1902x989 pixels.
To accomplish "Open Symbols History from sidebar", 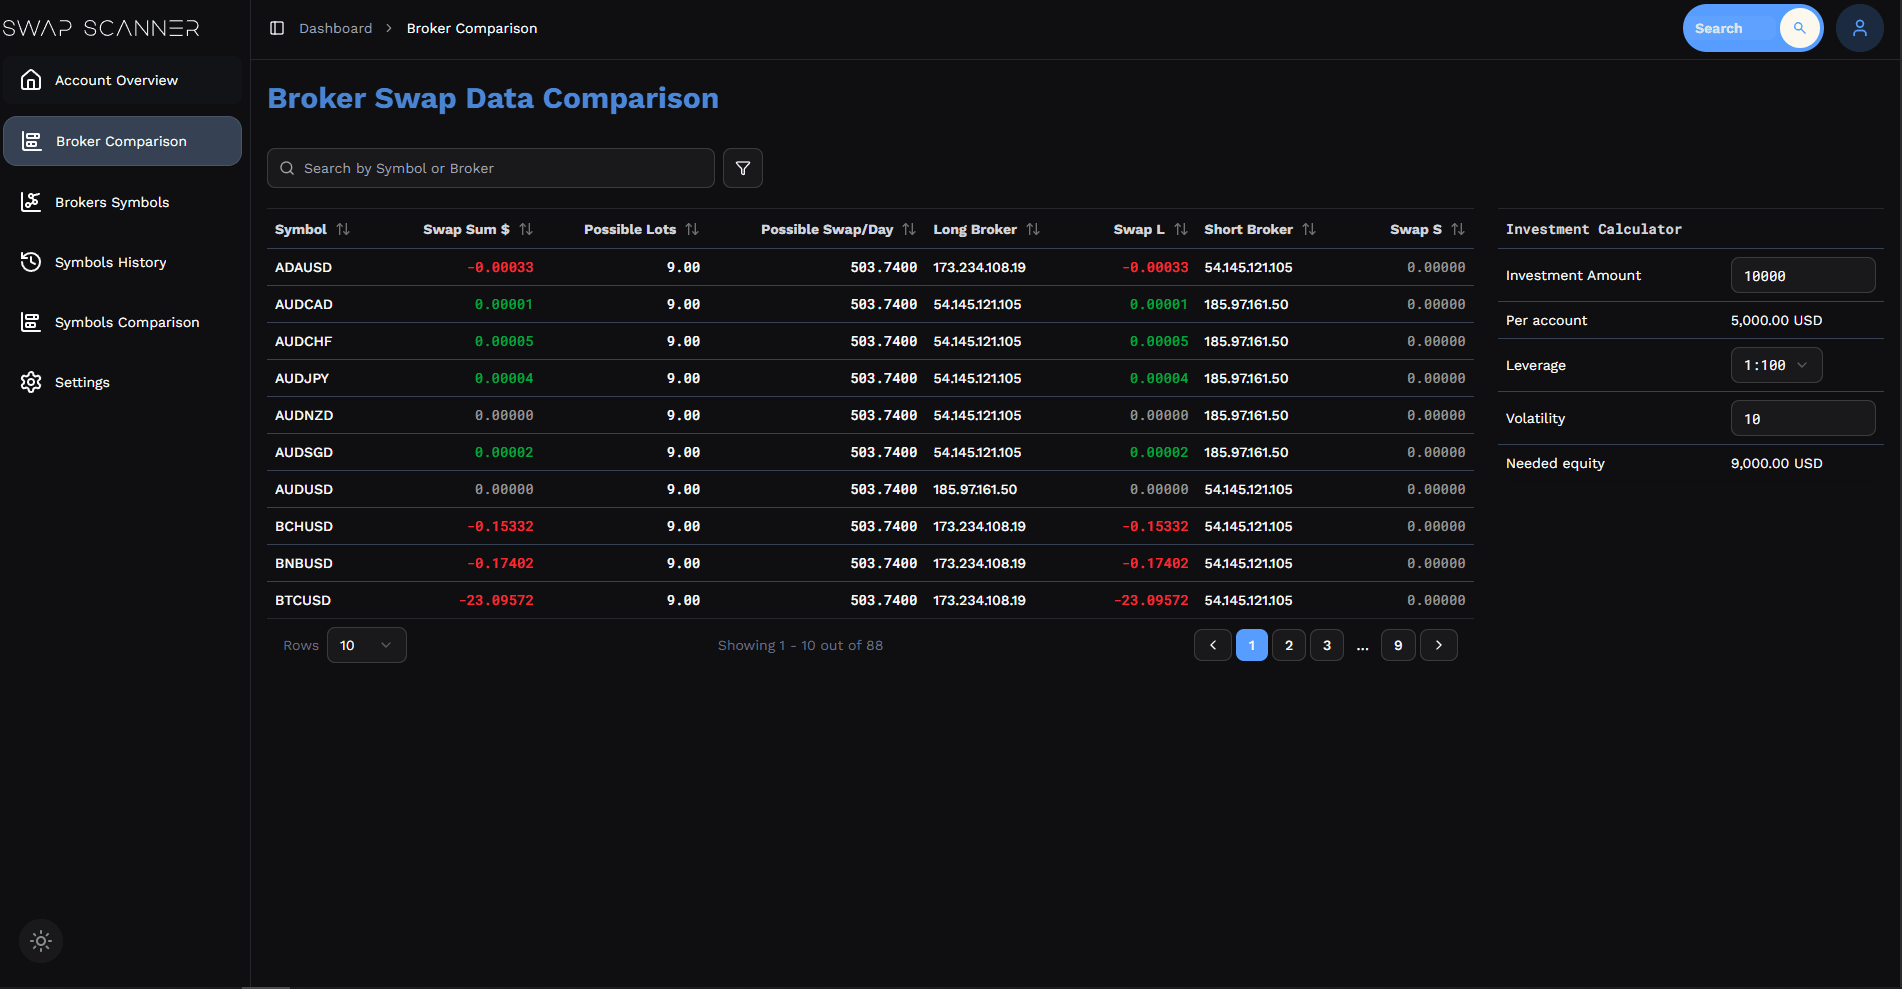I will [x=110, y=262].
